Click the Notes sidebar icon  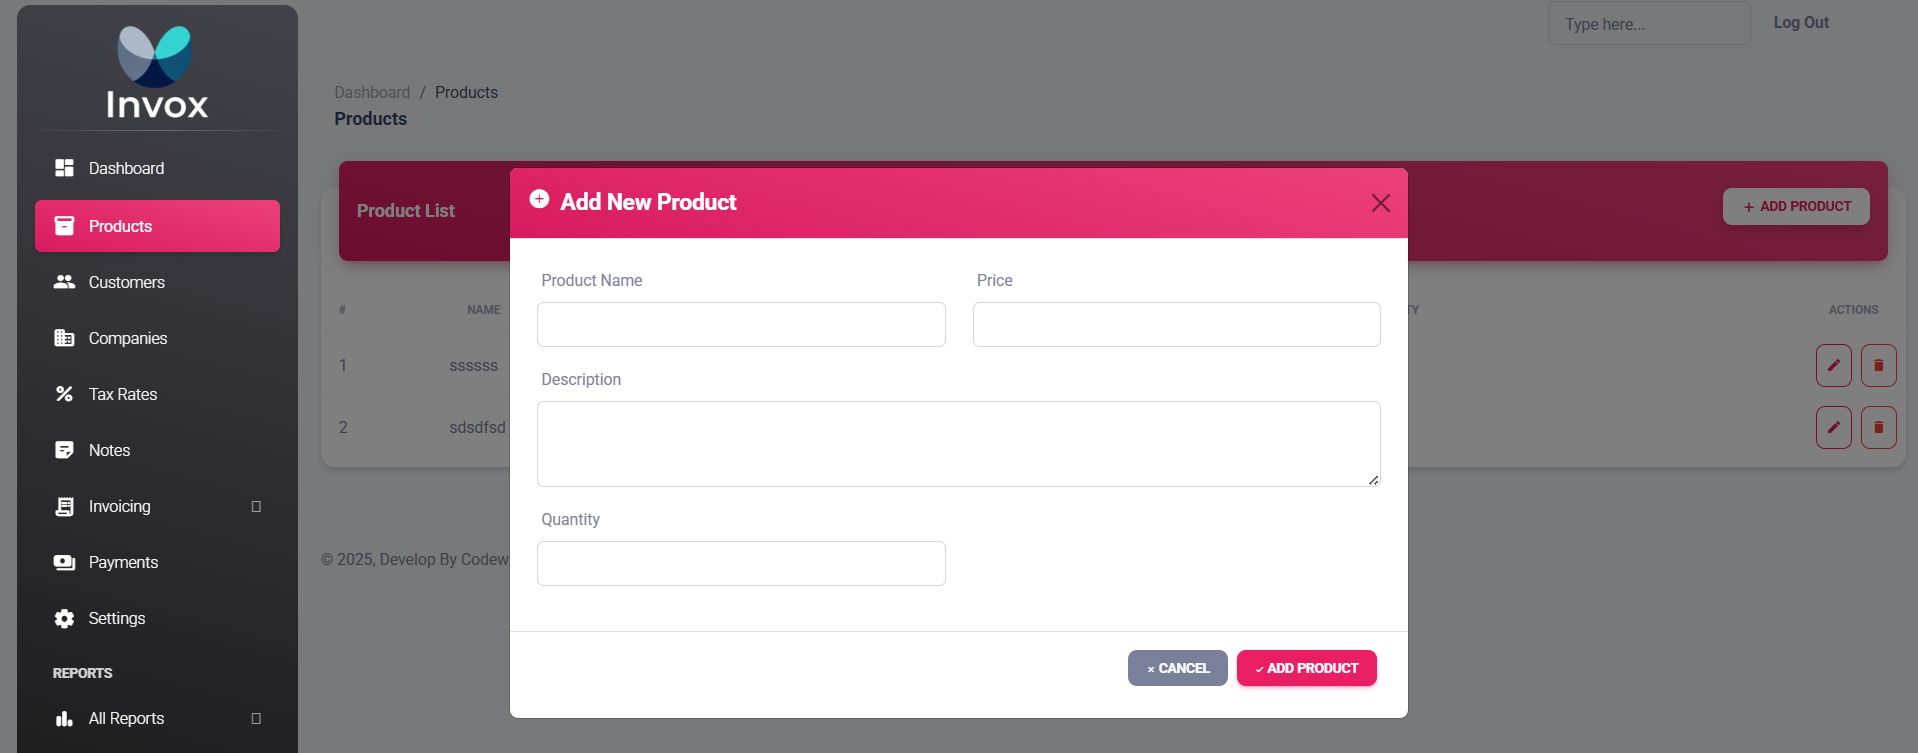(x=64, y=450)
